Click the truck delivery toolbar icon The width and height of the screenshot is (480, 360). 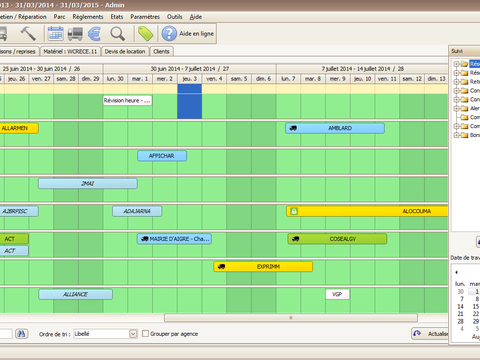point(75,33)
